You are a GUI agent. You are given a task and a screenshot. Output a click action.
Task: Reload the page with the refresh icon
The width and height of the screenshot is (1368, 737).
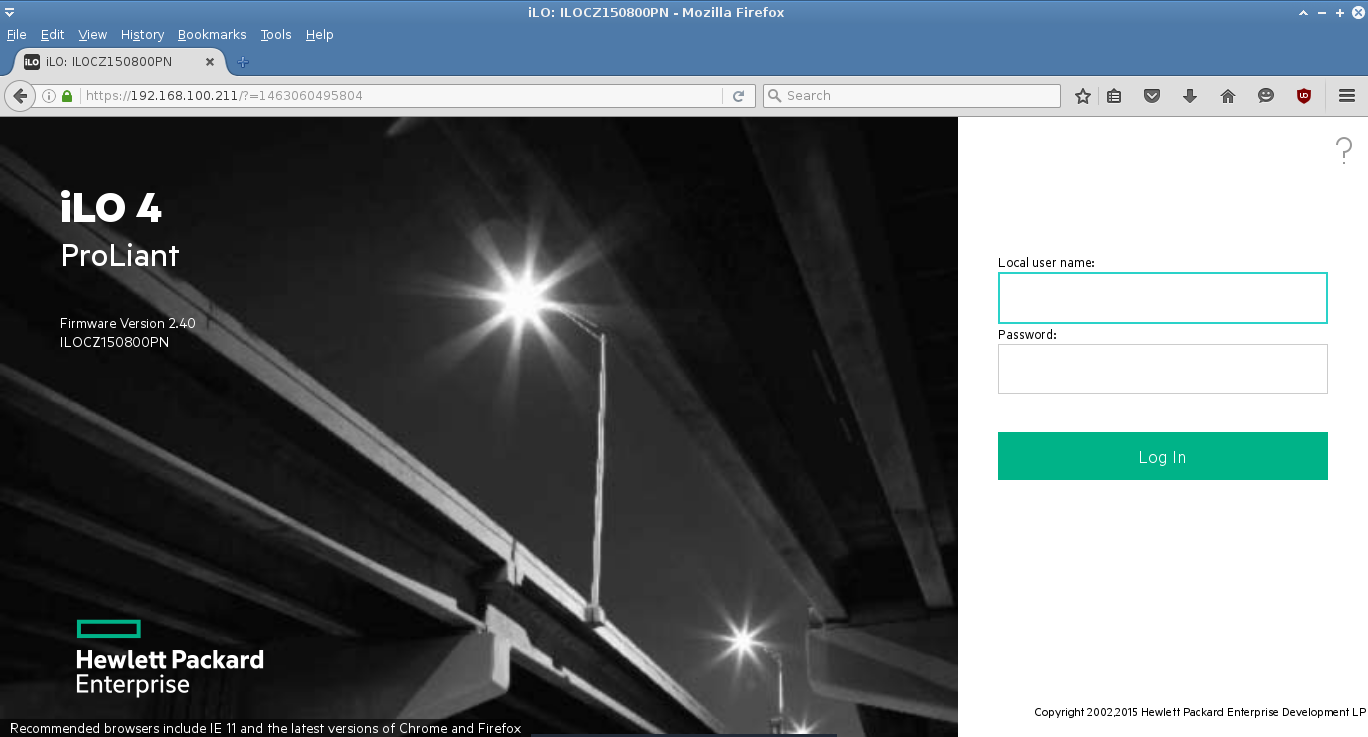click(738, 96)
